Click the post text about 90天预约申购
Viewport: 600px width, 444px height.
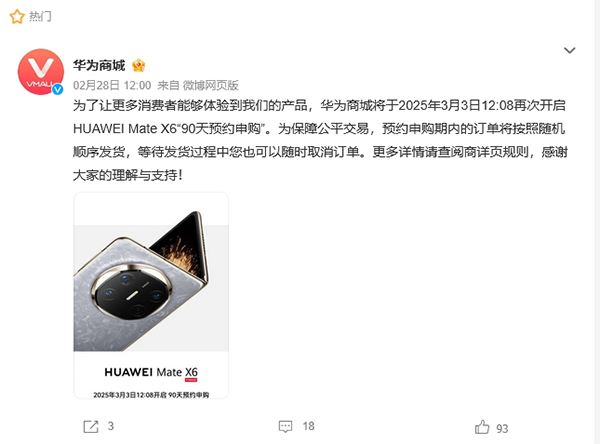320,140
